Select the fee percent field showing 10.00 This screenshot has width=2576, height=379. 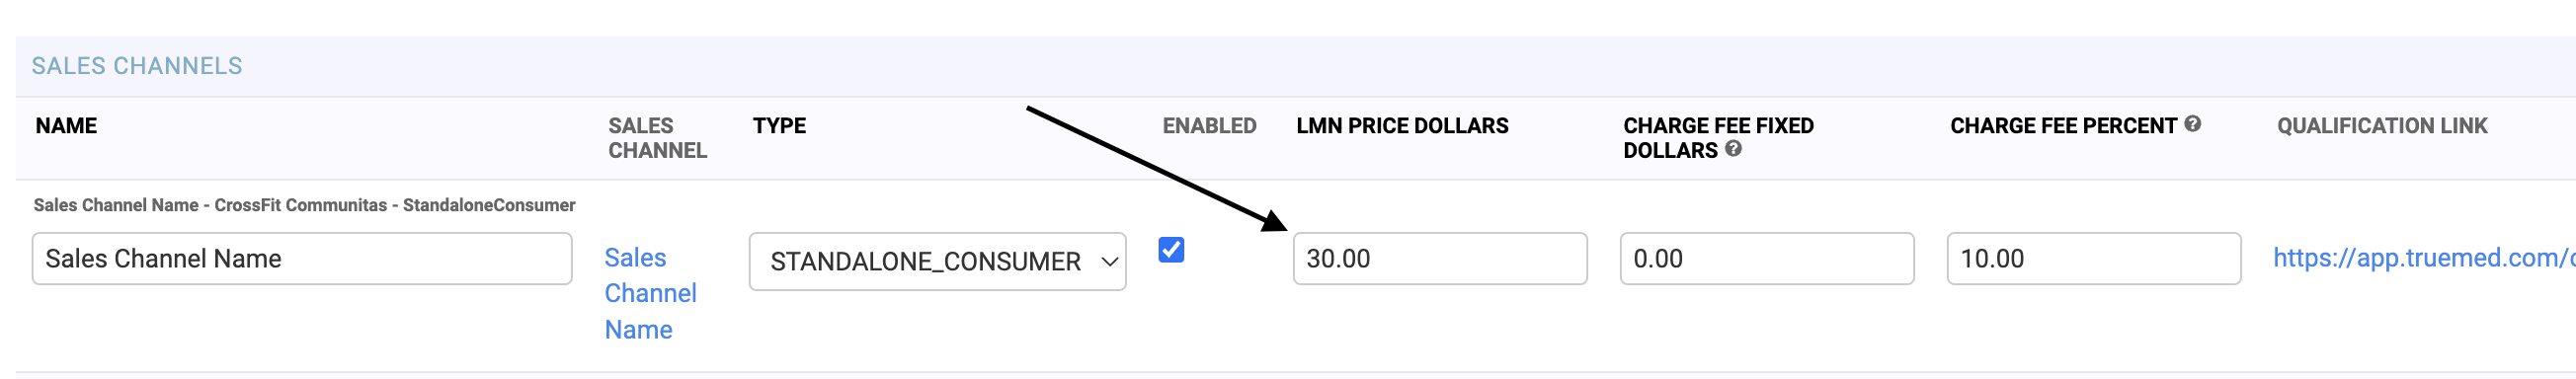(x=2093, y=258)
